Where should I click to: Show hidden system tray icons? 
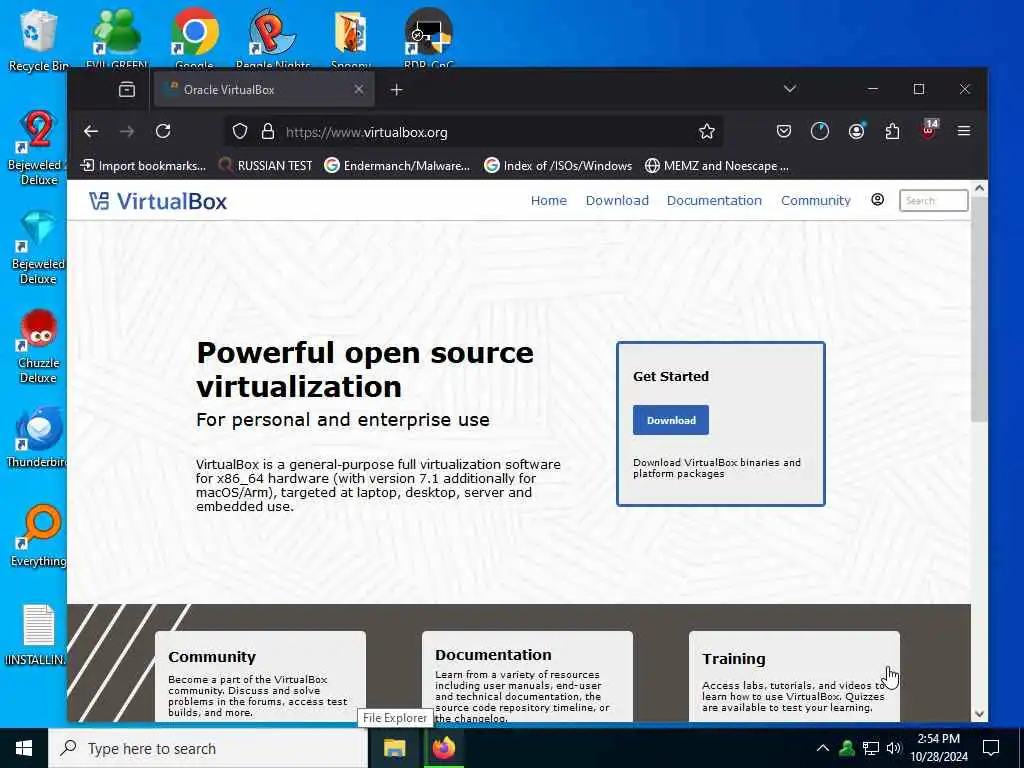click(x=823, y=748)
